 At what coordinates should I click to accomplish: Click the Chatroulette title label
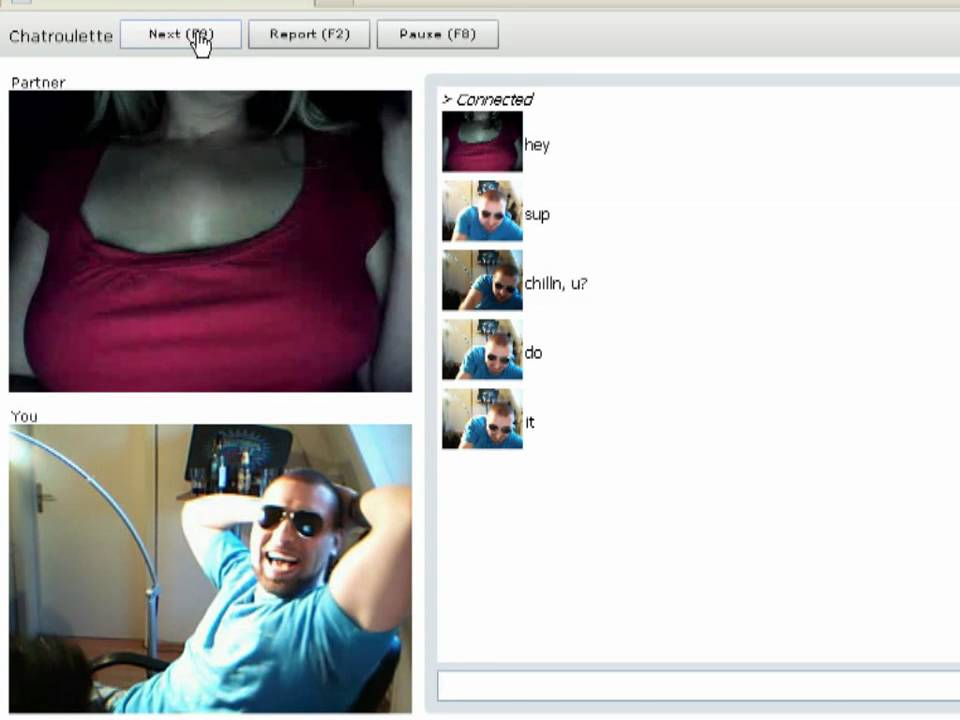[x=61, y=36]
